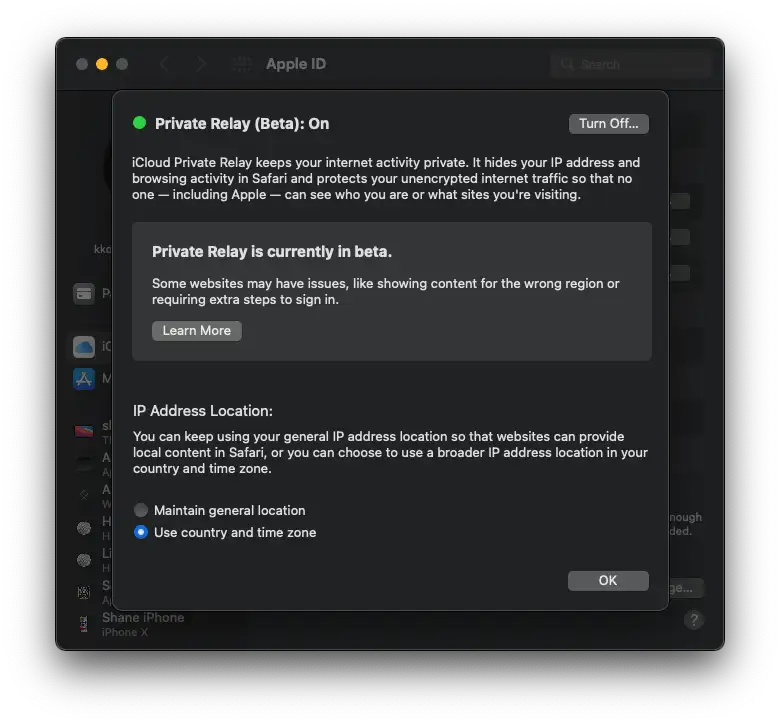This screenshot has height=724, width=780.
Task: Open help with the question mark button
Action: 693,620
